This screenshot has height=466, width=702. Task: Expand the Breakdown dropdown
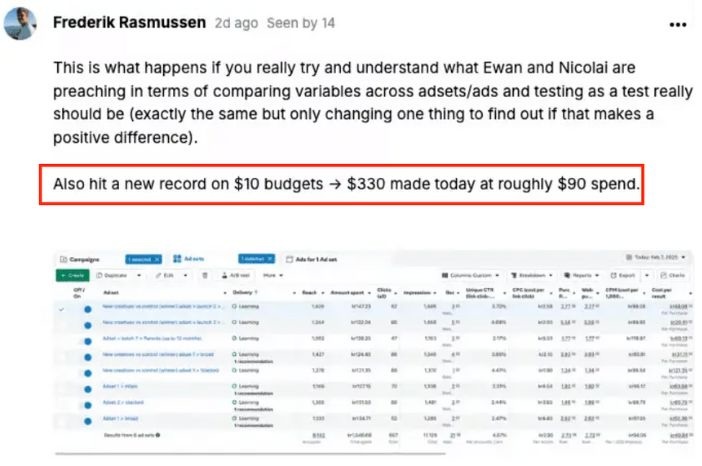(530, 274)
